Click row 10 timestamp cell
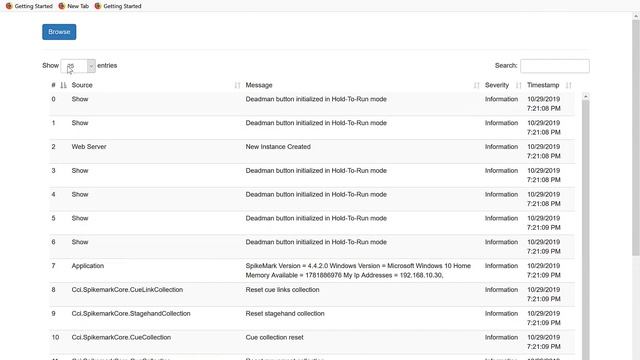The width and height of the screenshot is (640, 360). pos(544,342)
